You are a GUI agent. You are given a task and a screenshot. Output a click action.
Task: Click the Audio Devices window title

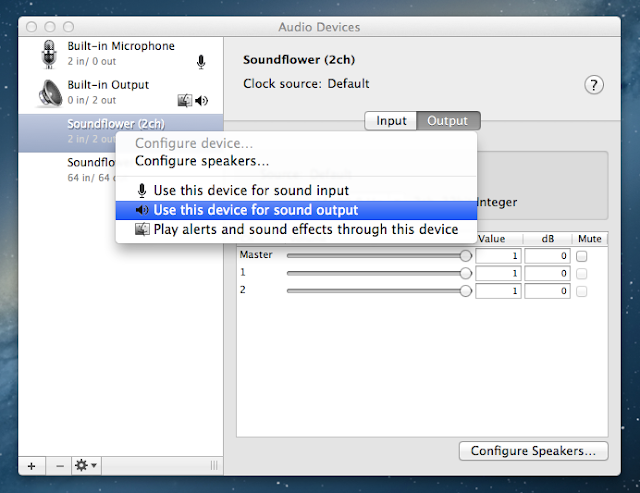(x=319, y=27)
